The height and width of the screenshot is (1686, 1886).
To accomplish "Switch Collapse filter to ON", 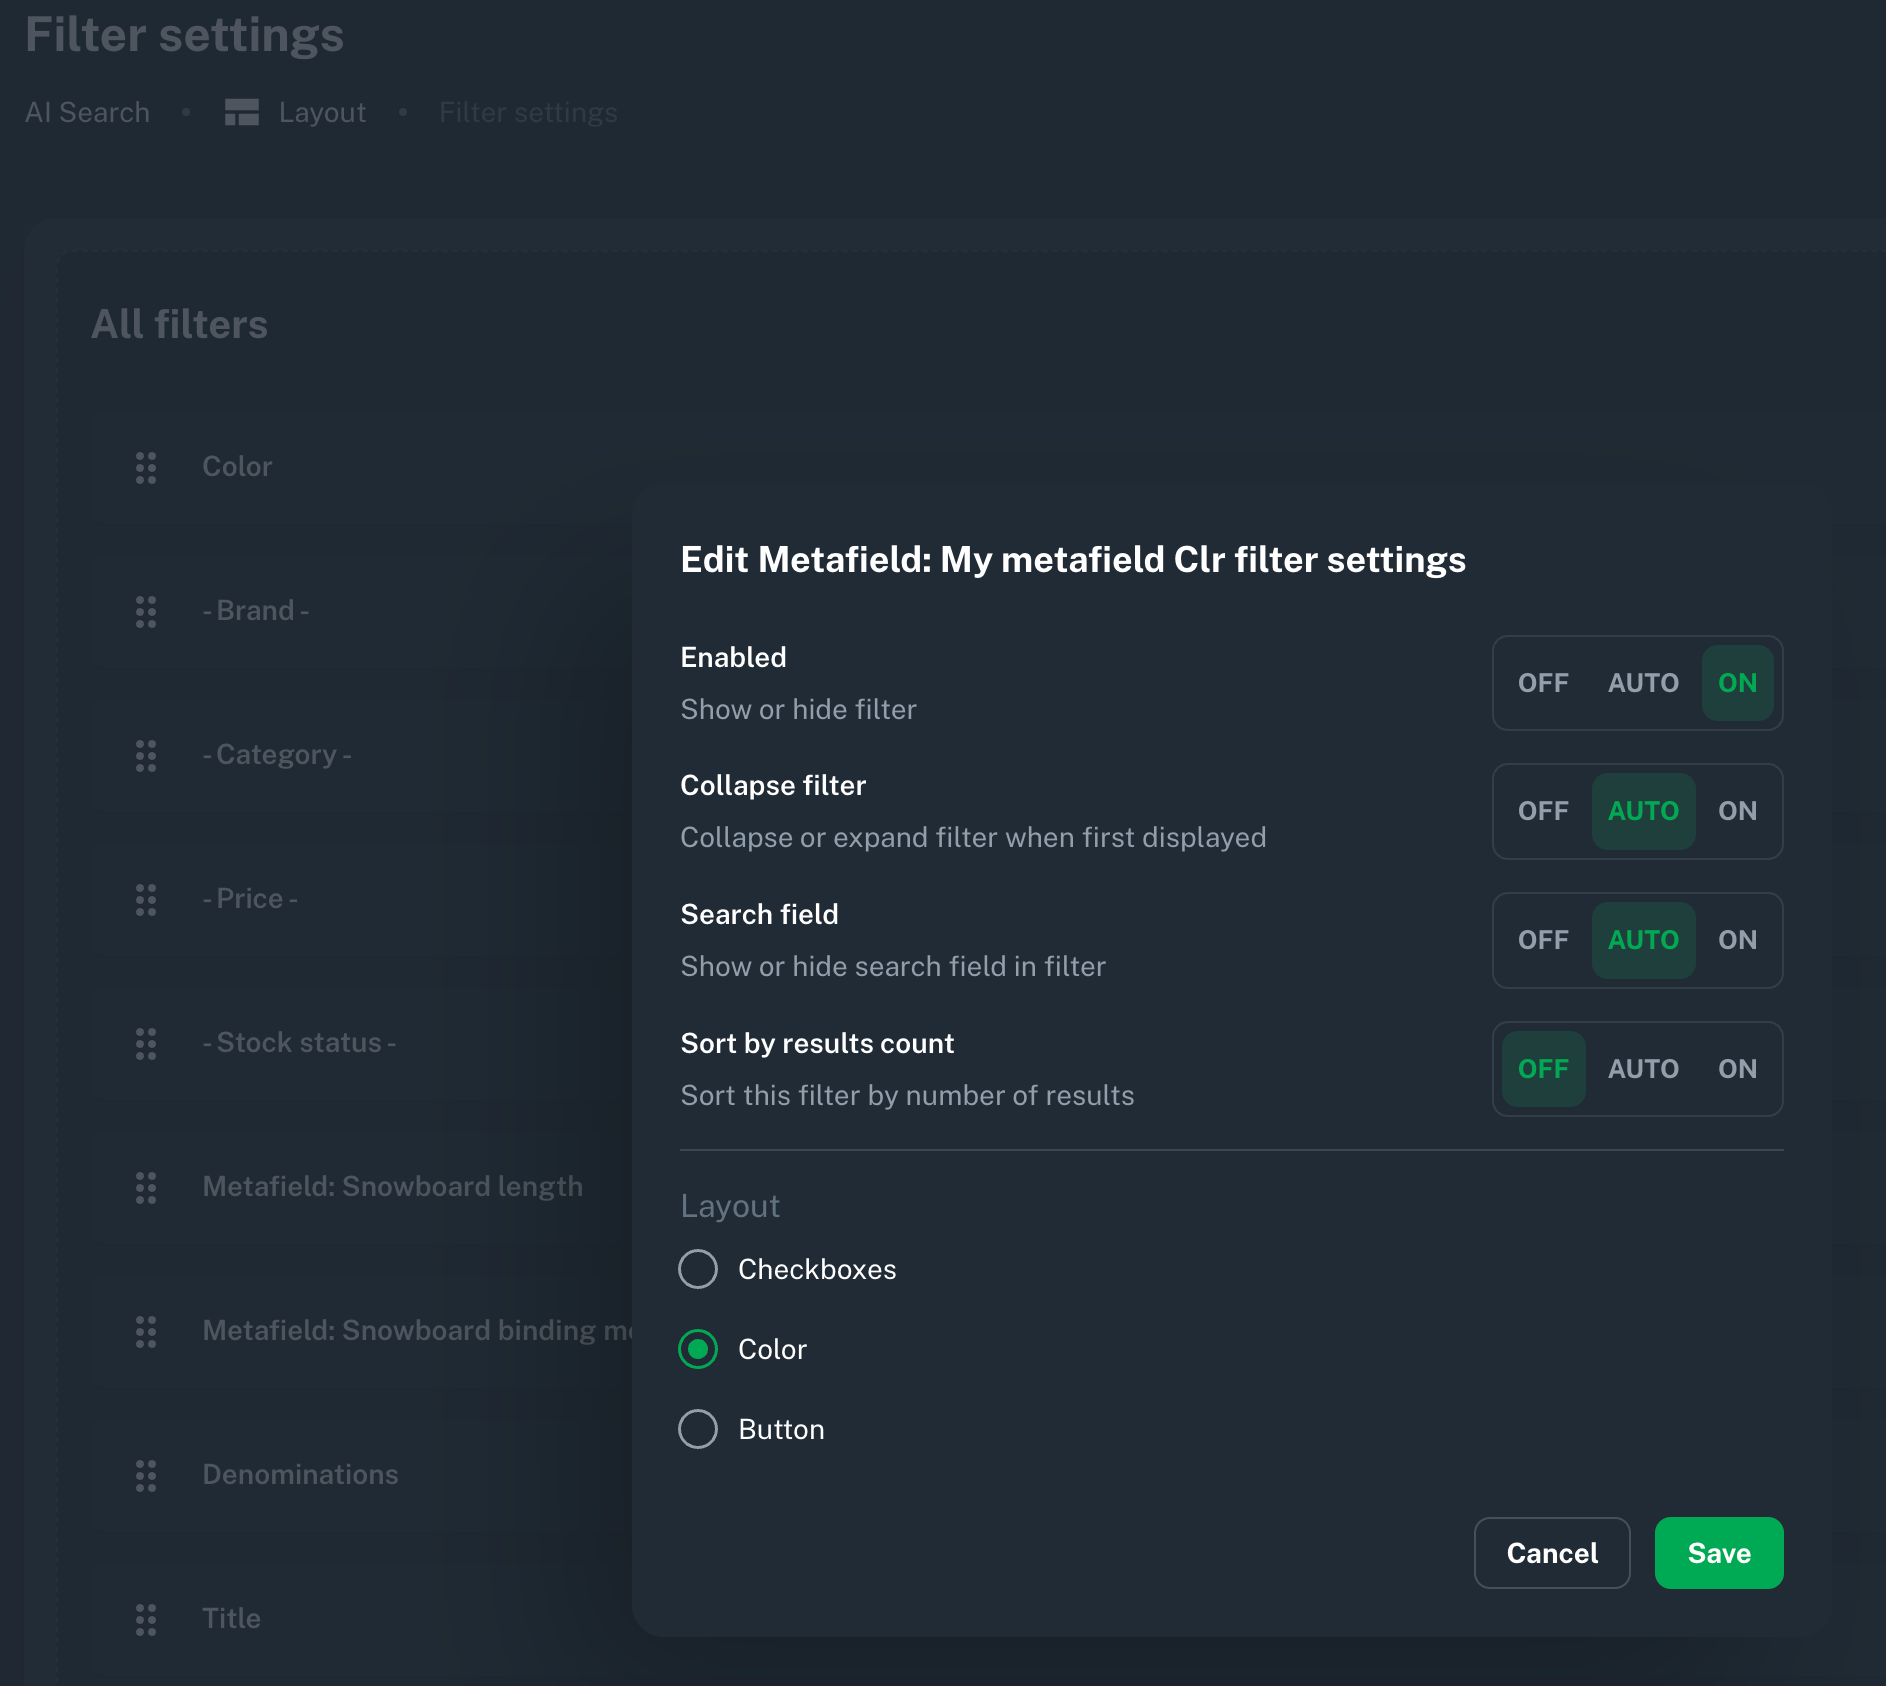I will [1737, 811].
